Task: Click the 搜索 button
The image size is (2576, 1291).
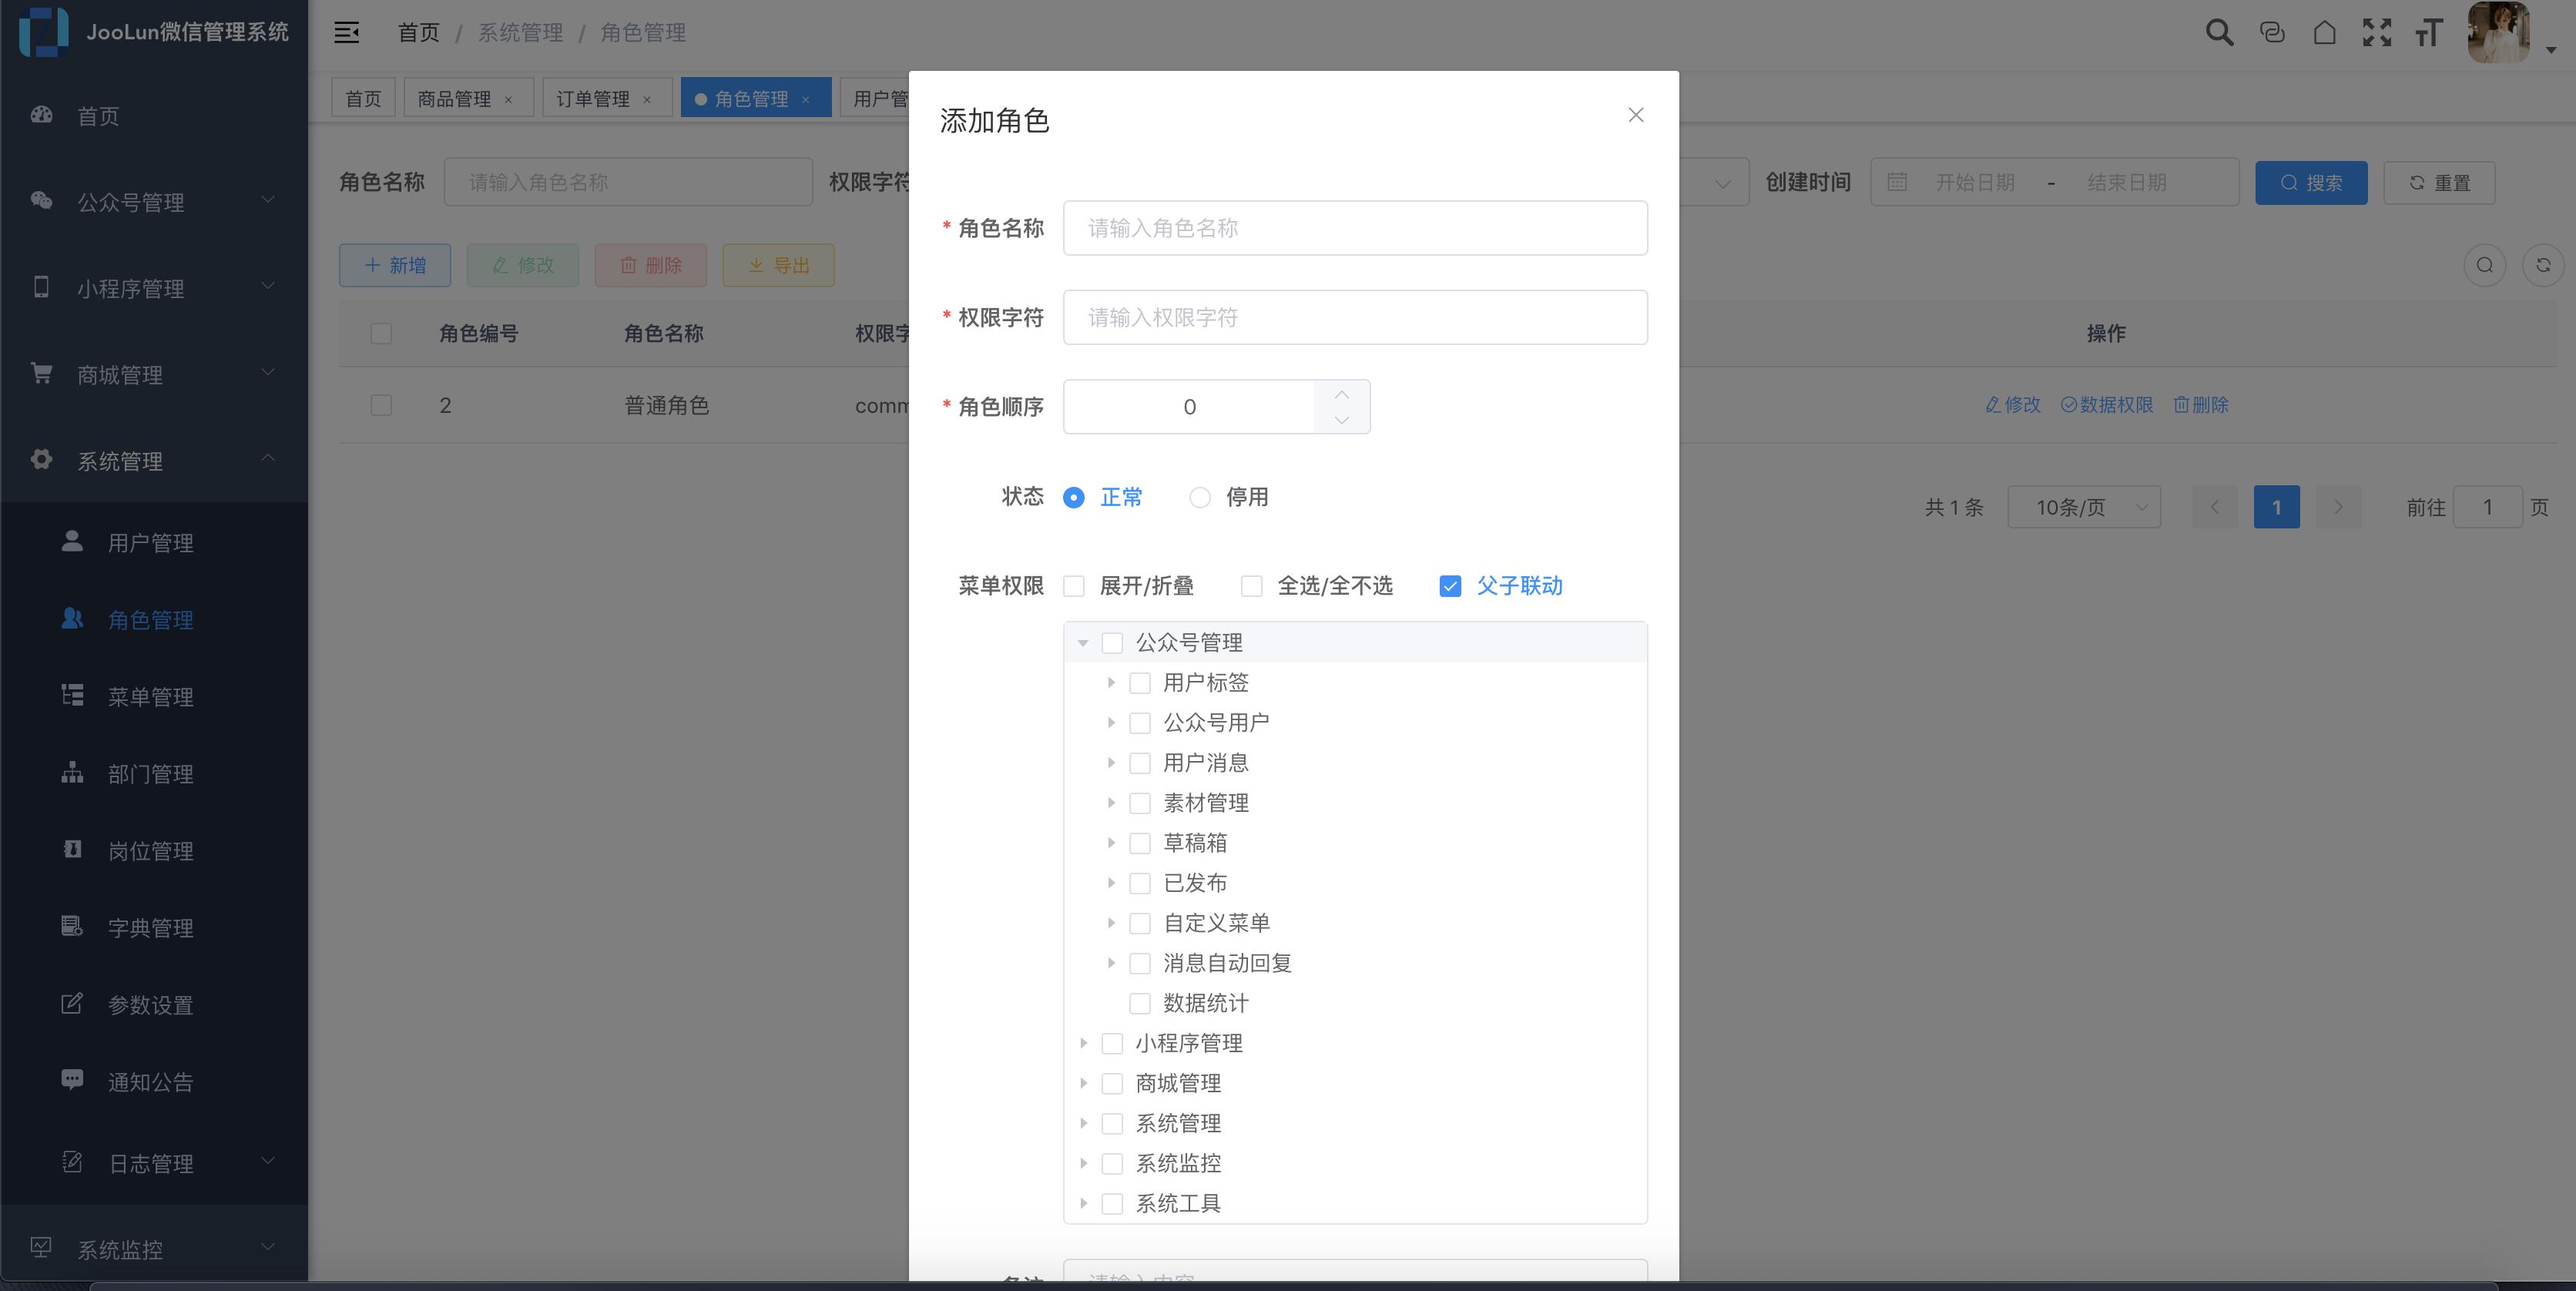Action: [x=2311, y=182]
